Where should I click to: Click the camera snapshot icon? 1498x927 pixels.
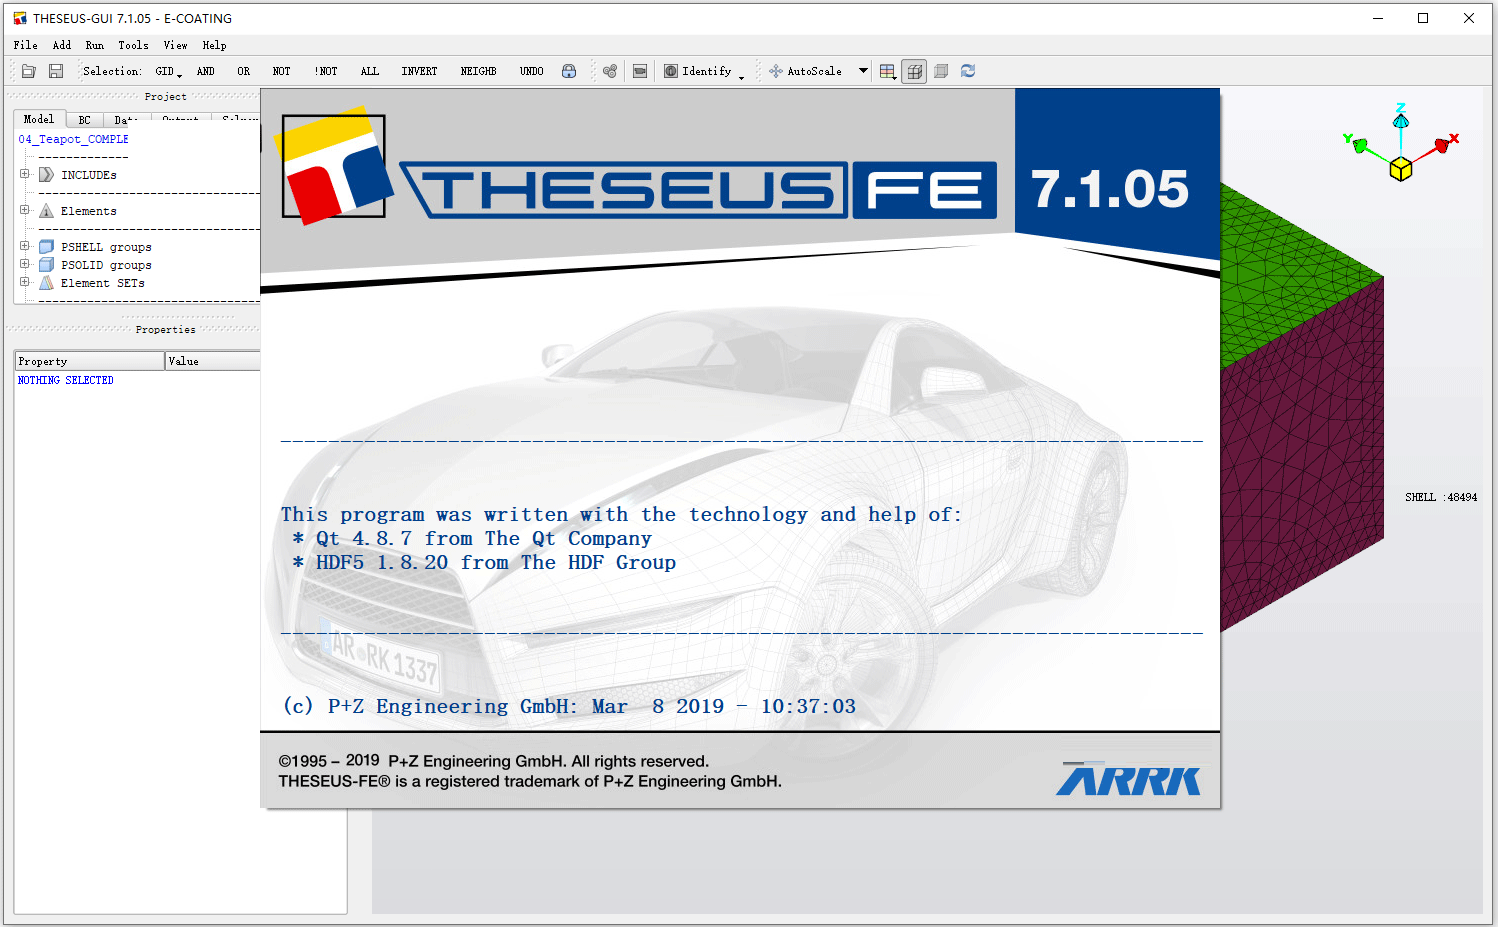(x=640, y=71)
